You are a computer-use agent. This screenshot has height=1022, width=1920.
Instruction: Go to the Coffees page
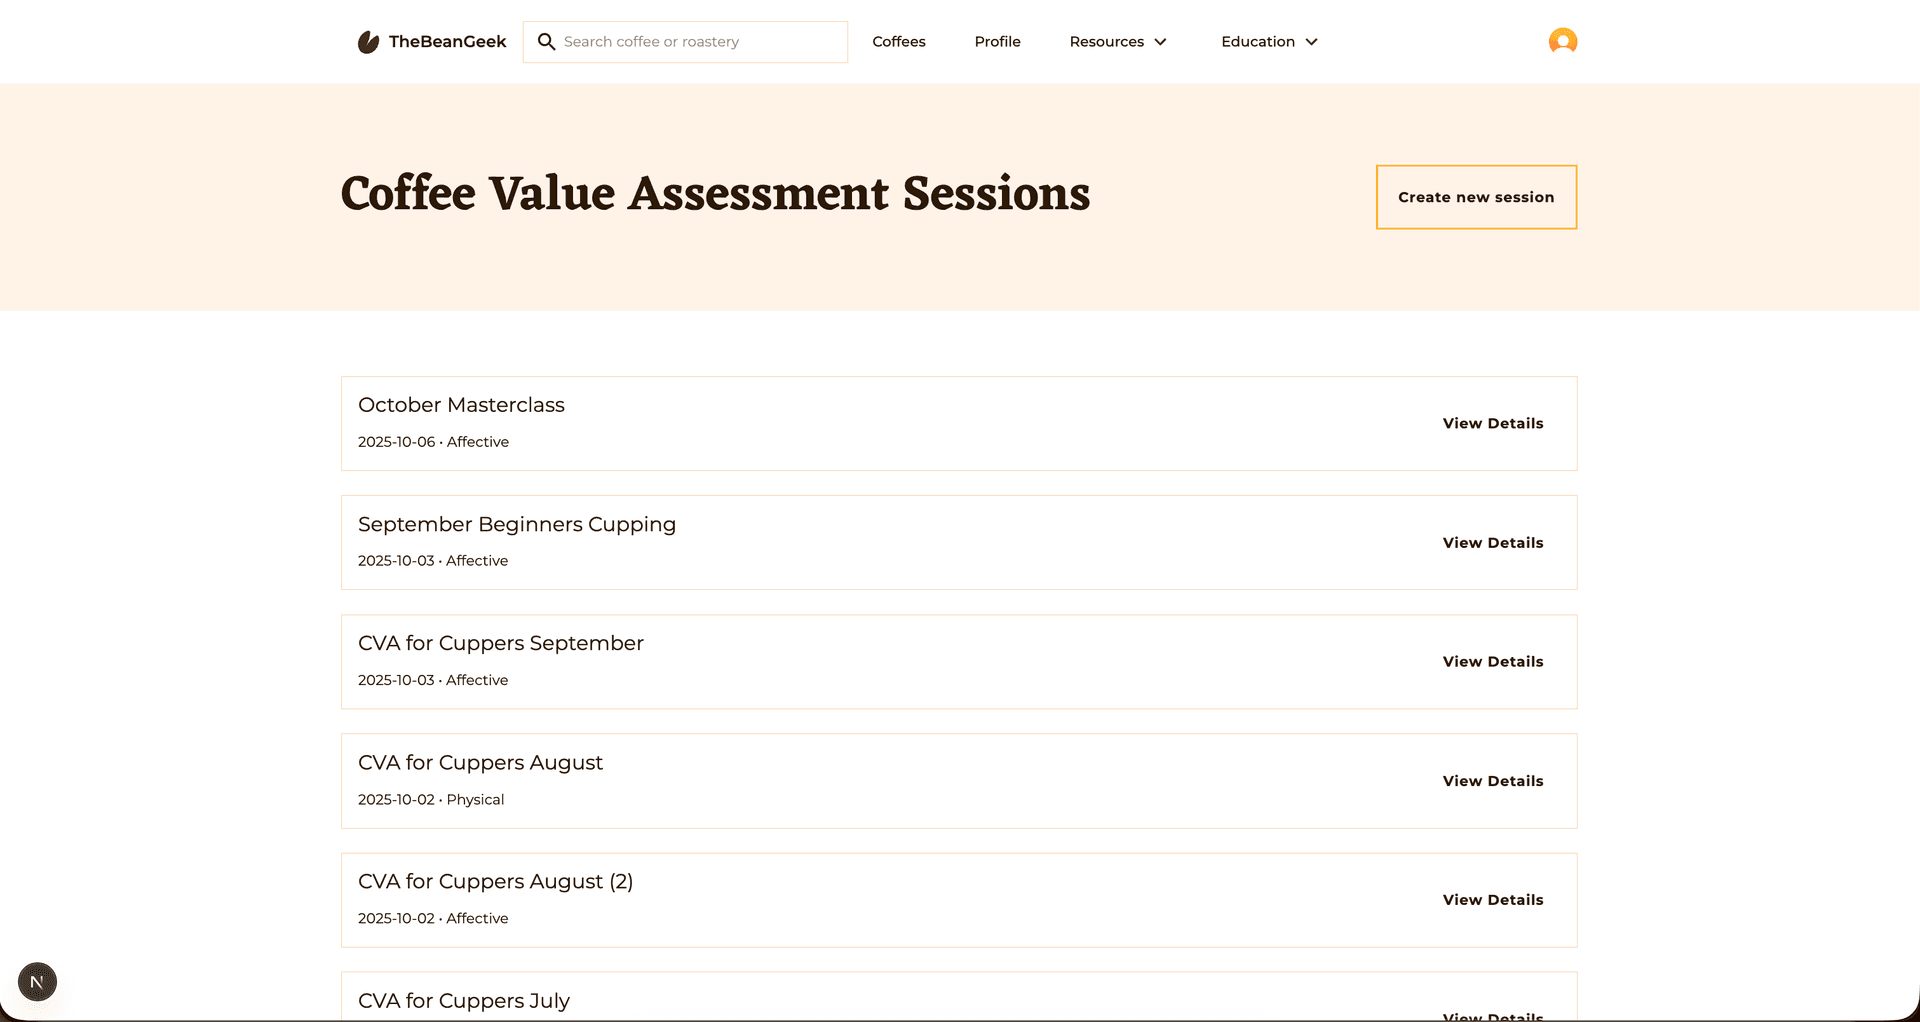(x=898, y=41)
